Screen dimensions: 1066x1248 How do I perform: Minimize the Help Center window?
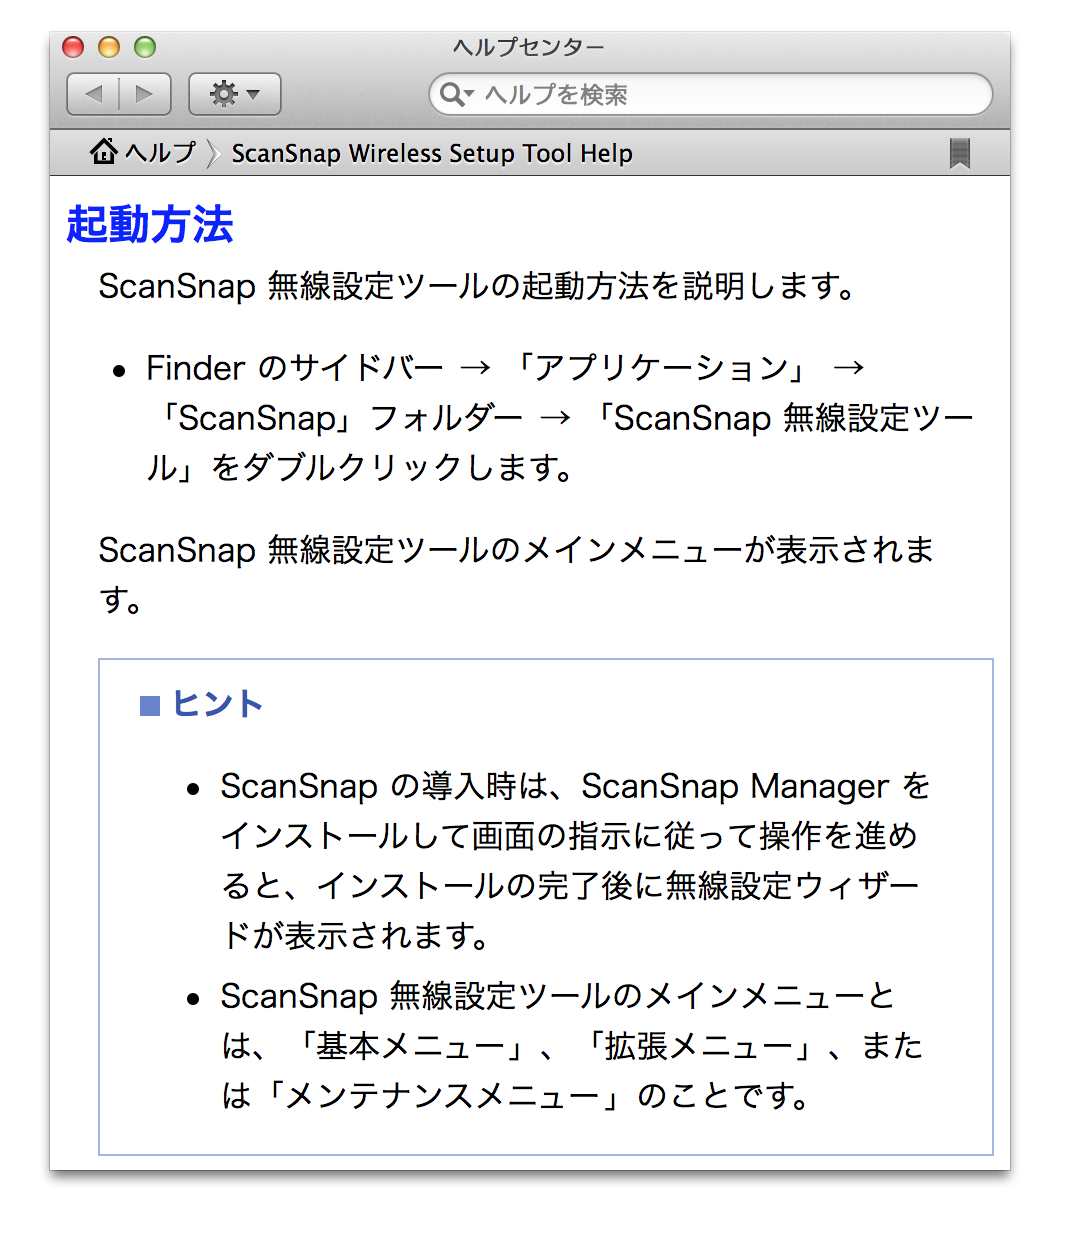click(x=109, y=47)
